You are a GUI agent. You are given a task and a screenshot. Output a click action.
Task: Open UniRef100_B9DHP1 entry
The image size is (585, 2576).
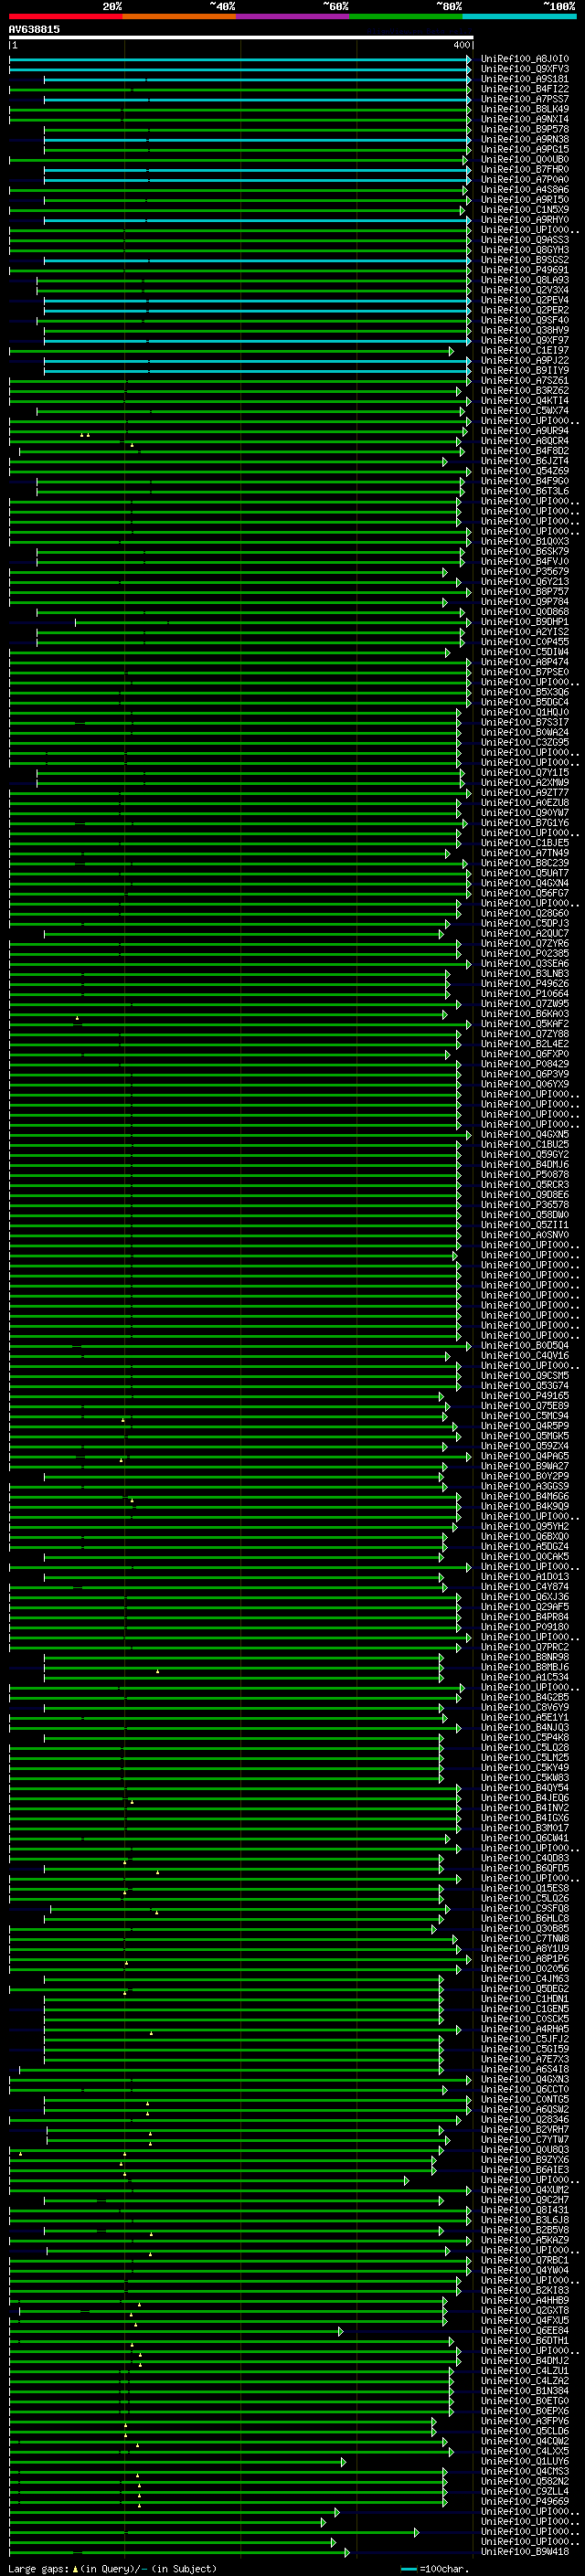525,622
